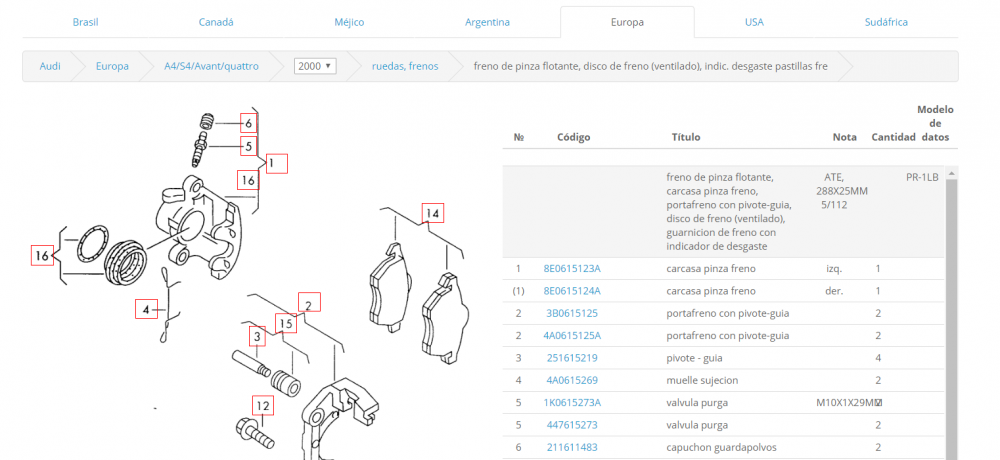Click the muelle sujecion title cell
1000x460 pixels.
702,380
